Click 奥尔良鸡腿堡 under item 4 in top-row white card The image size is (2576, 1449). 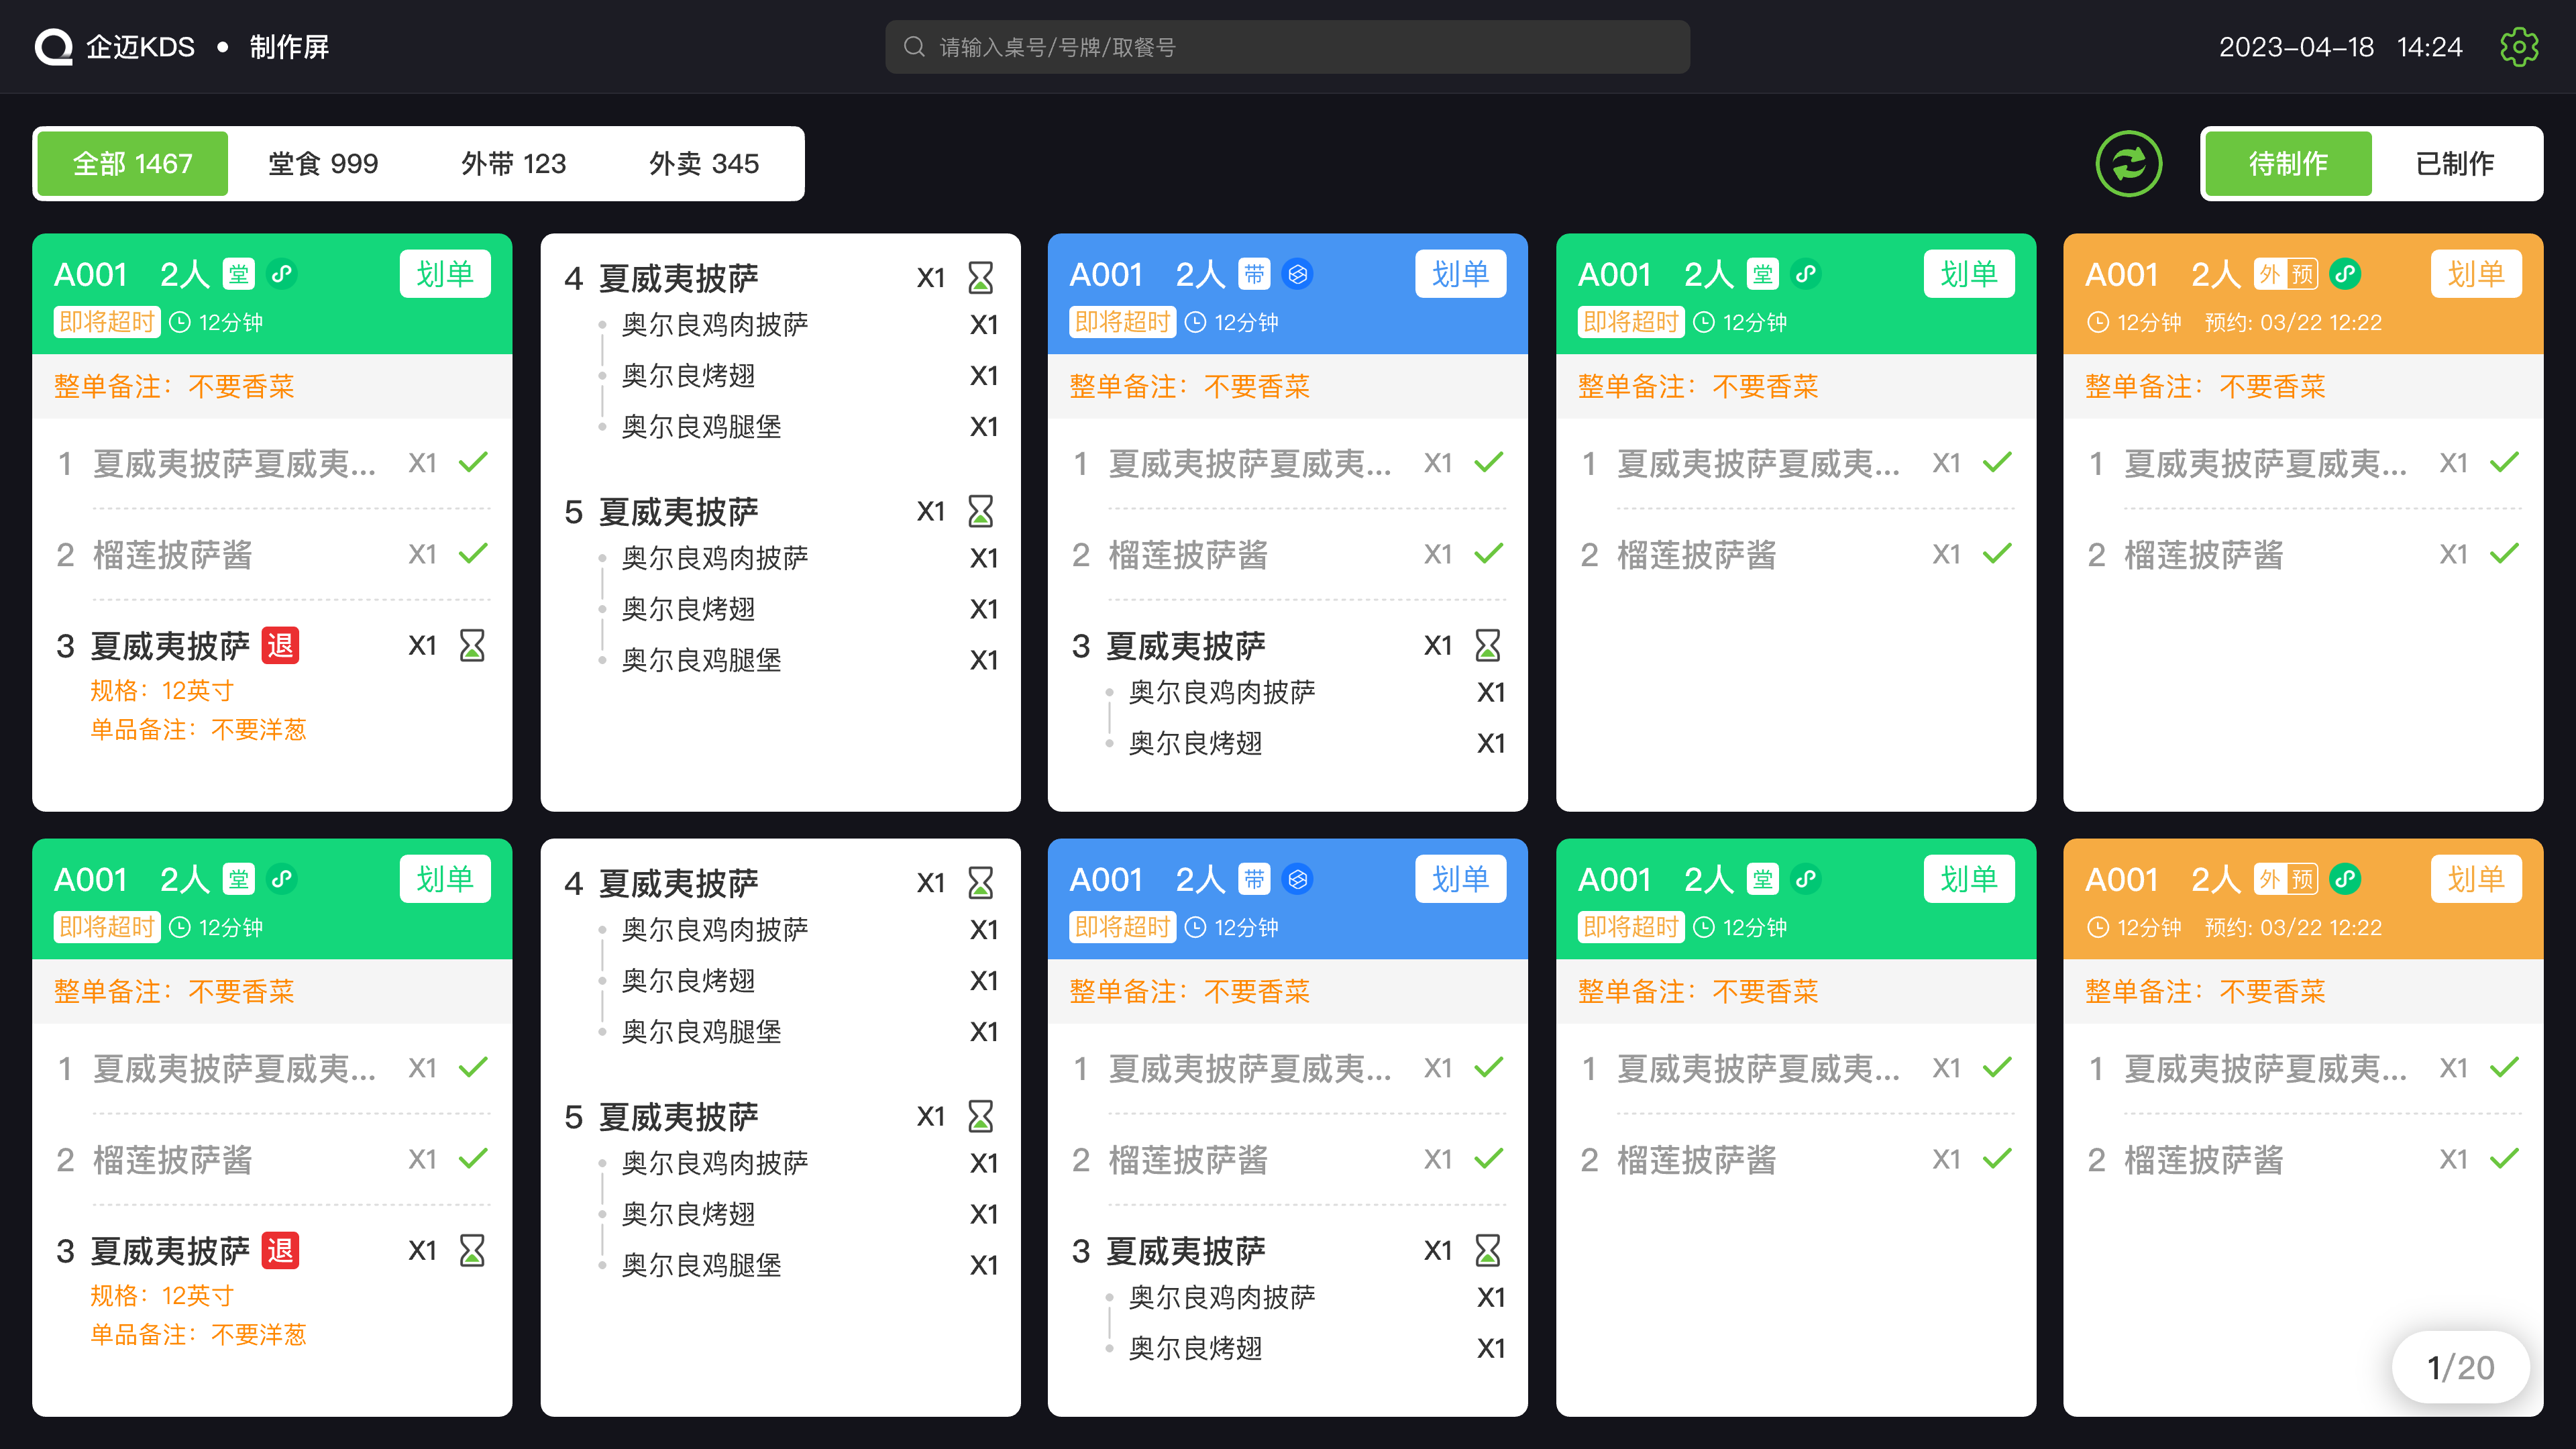tap(701, 426)
